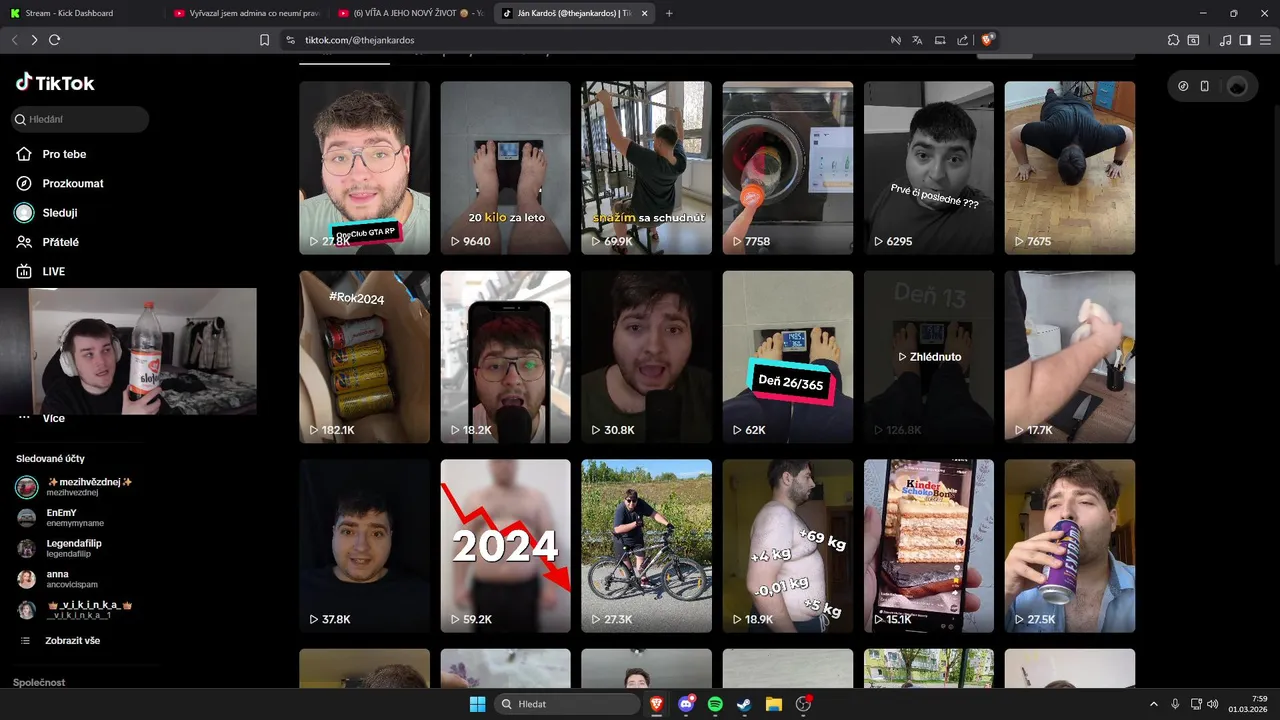
Task: Open the bicycle video with 27.3K views
Action: (647, 546)
